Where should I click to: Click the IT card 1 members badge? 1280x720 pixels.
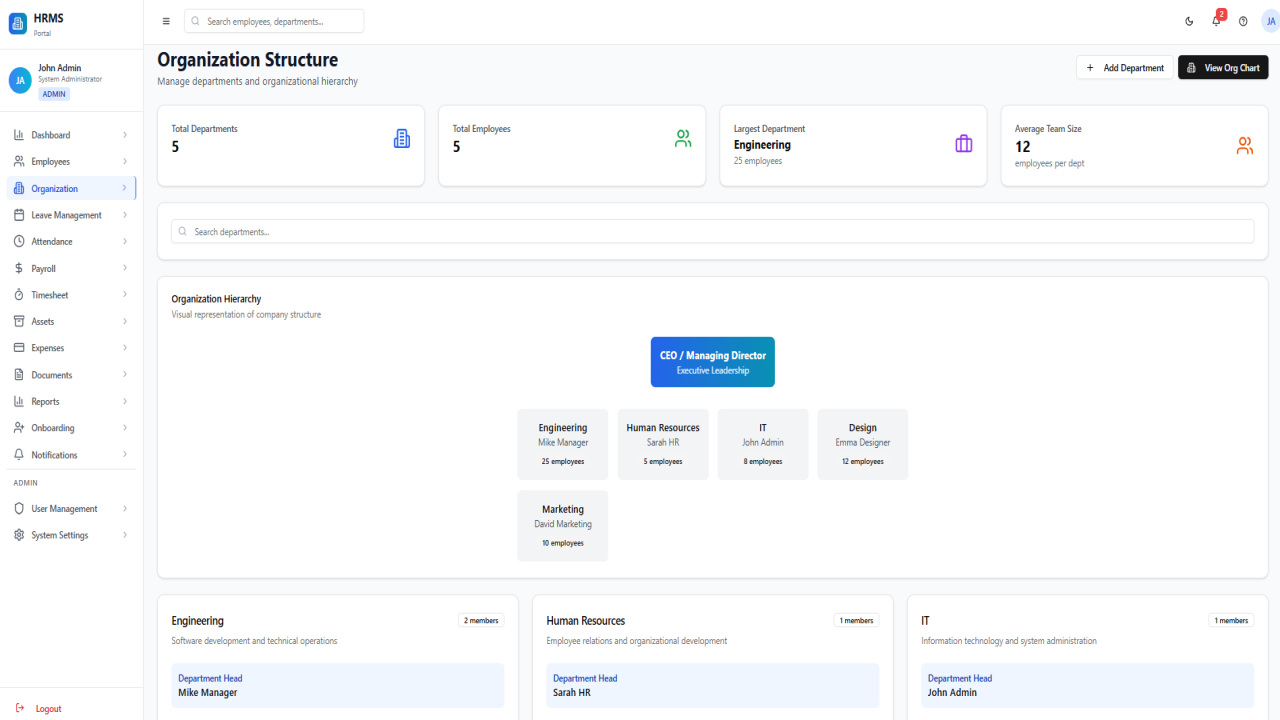(x=1231, y=620)
